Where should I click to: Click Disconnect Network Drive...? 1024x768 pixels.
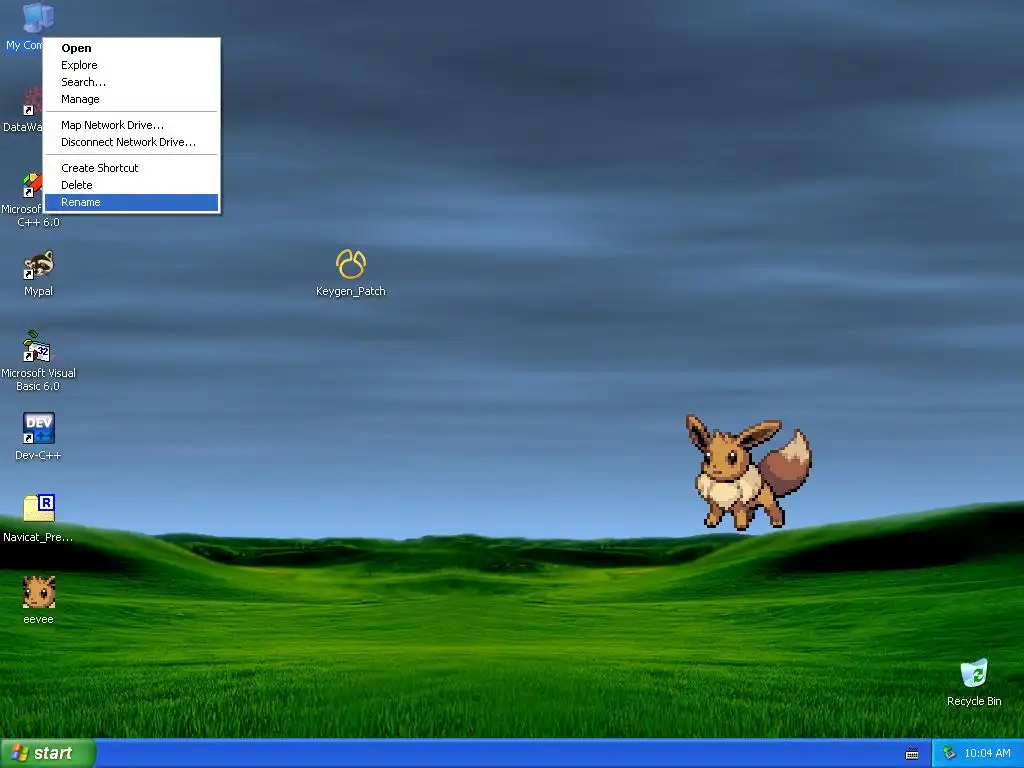point(131,142)
